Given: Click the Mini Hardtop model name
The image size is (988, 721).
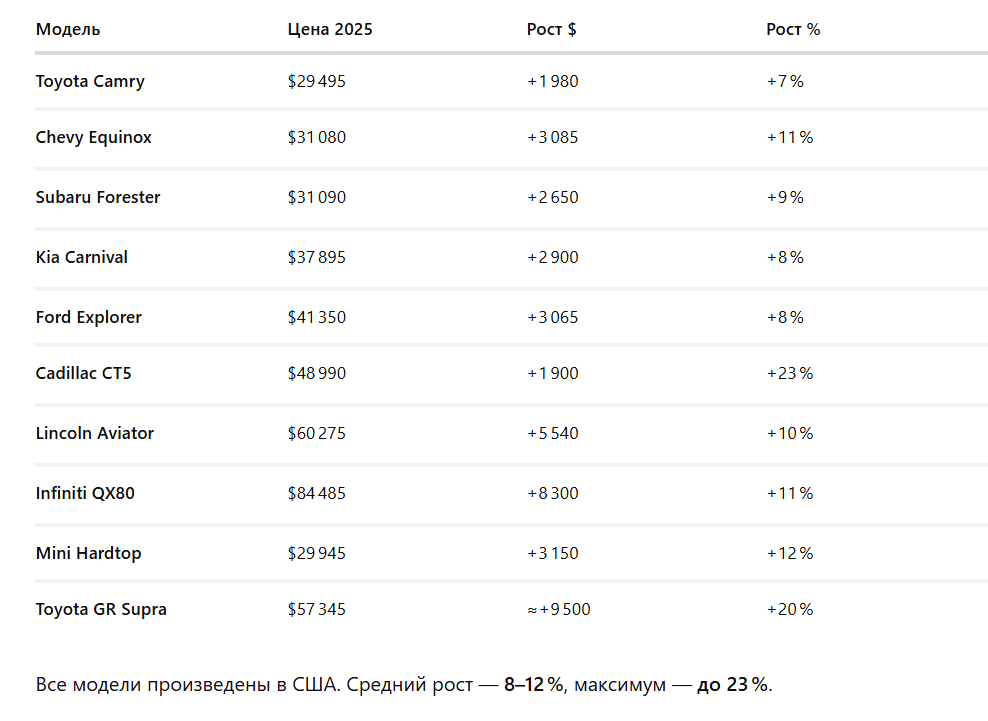Looking at the screenshot, I should click(89, 553).
